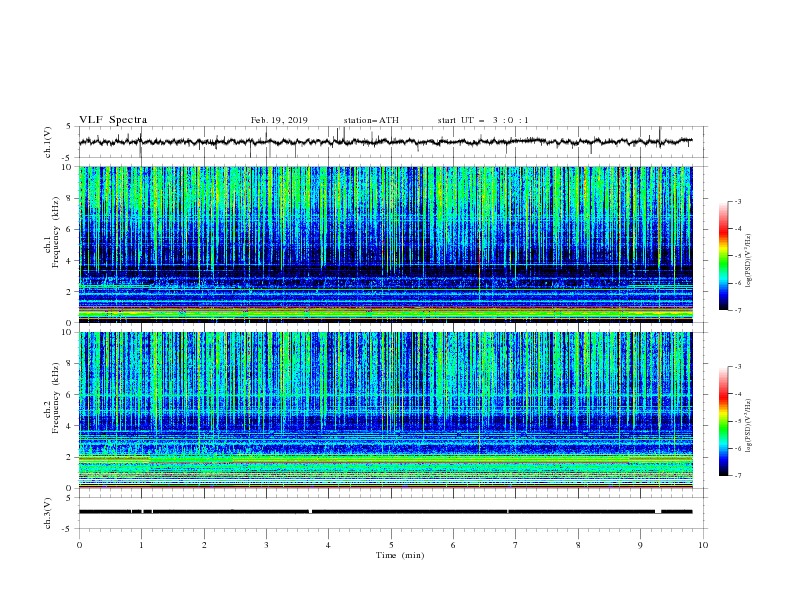Image resolution: width=792 pixels, height=612 pixels.
Task: Click the ch.1 color bar "log(PSD)(V²/Hz)" label
Action: pyautogui.click(x=748, y=261)
